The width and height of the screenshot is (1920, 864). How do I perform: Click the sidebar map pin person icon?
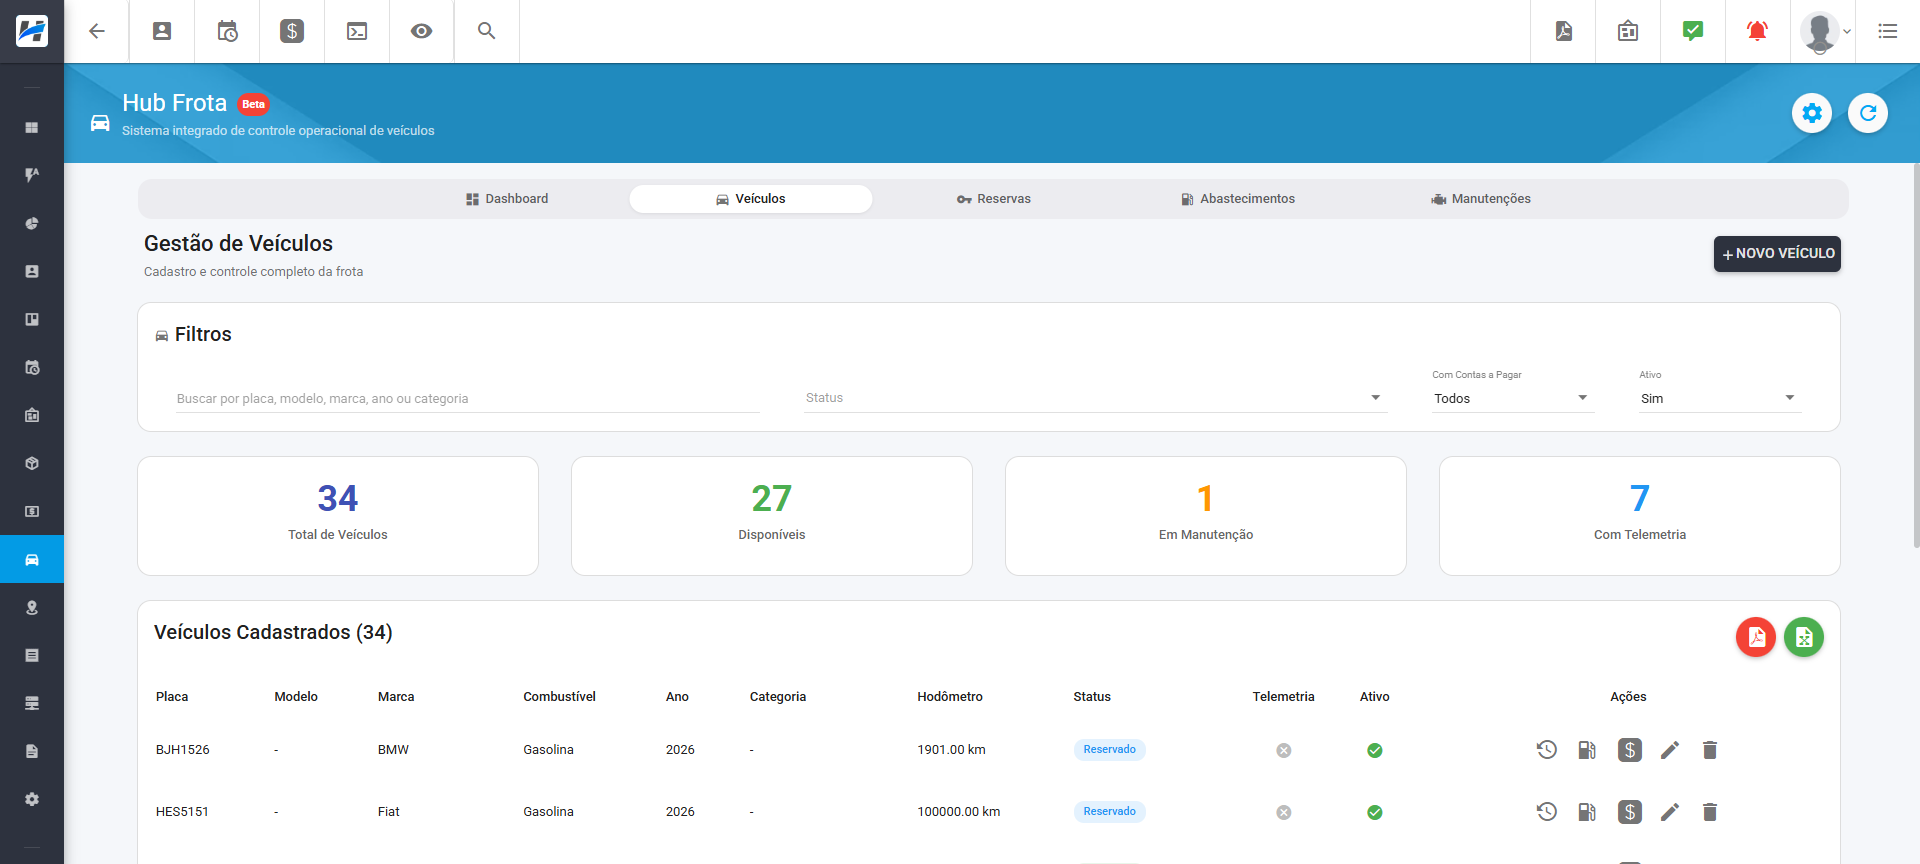32,607
